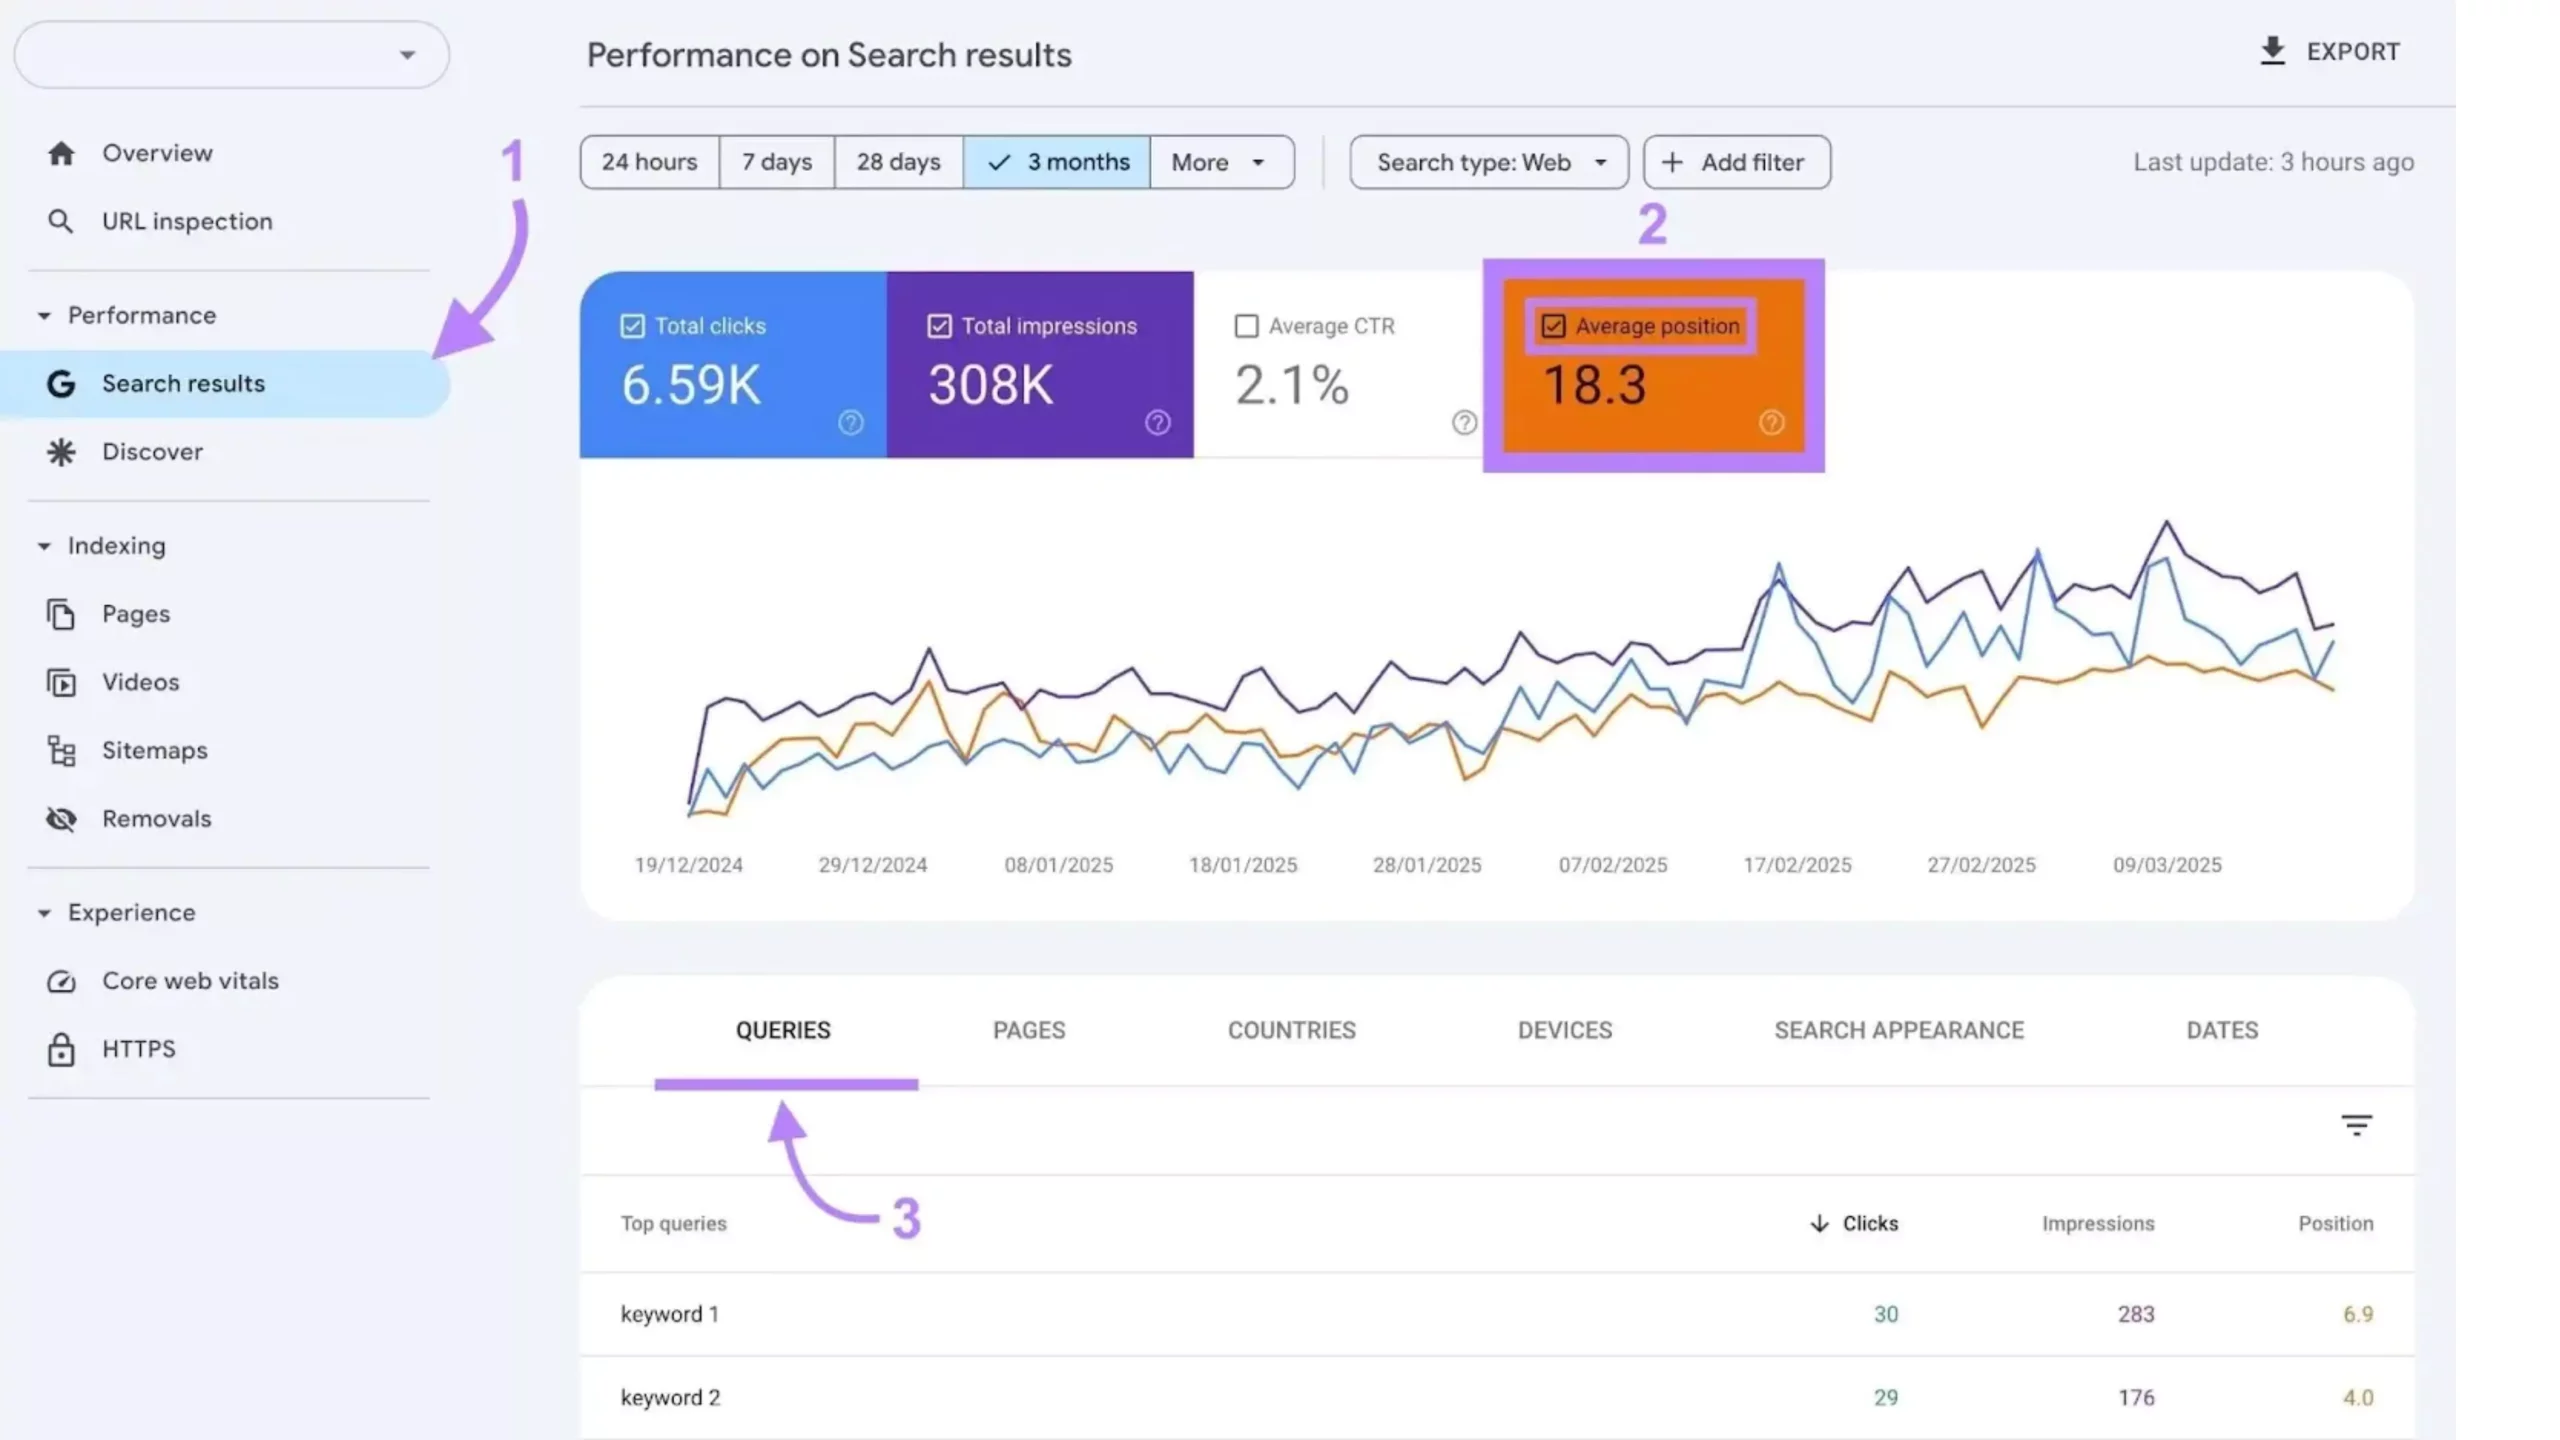Enable the Average CTR checkbox
The image size is (2560, 1440).
click(1246, 326)
